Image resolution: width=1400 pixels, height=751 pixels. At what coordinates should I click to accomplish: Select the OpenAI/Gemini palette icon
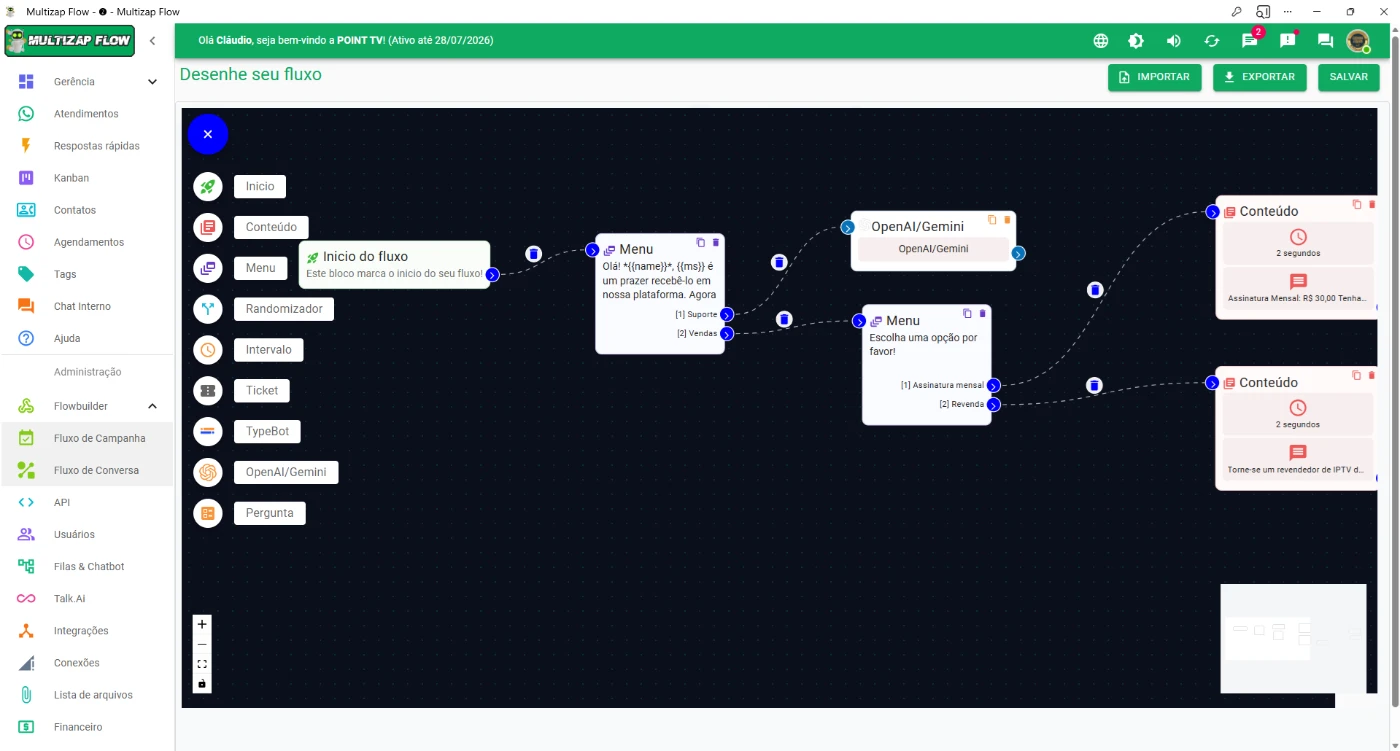[x=208, y=472]
